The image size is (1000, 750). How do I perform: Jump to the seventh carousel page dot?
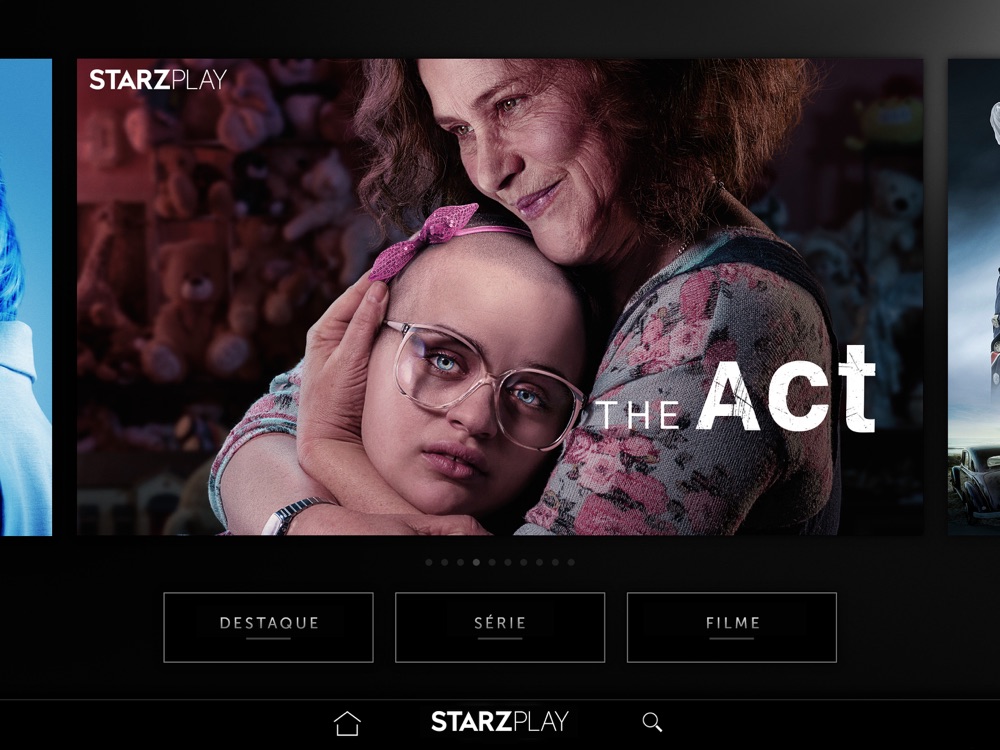(x=524, y=562)
